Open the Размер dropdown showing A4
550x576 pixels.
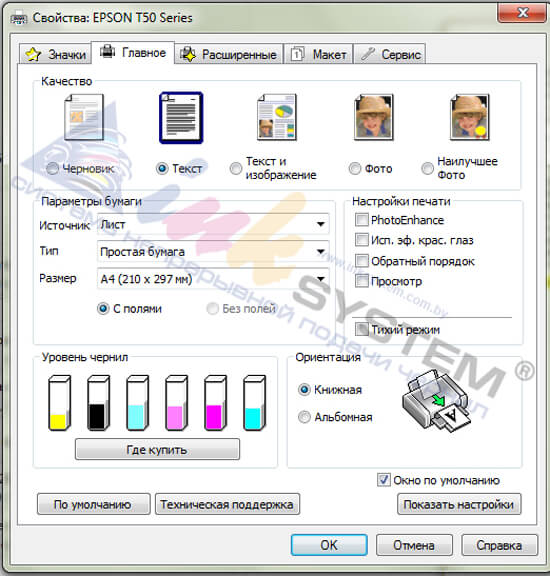pyautogui.click(x=213, y=279)
